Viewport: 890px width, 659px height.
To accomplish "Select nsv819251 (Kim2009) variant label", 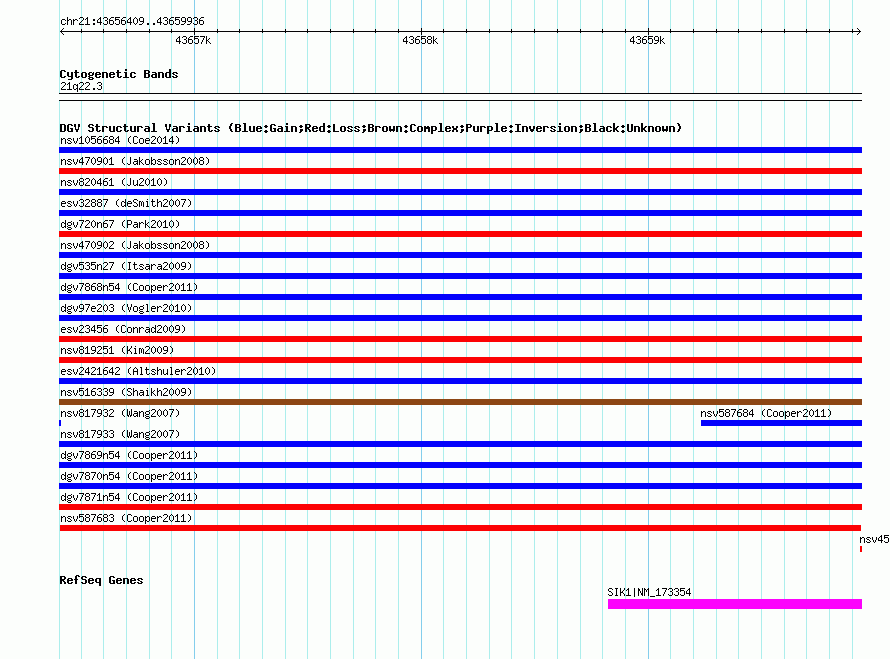I will click(x=117, y=350).
